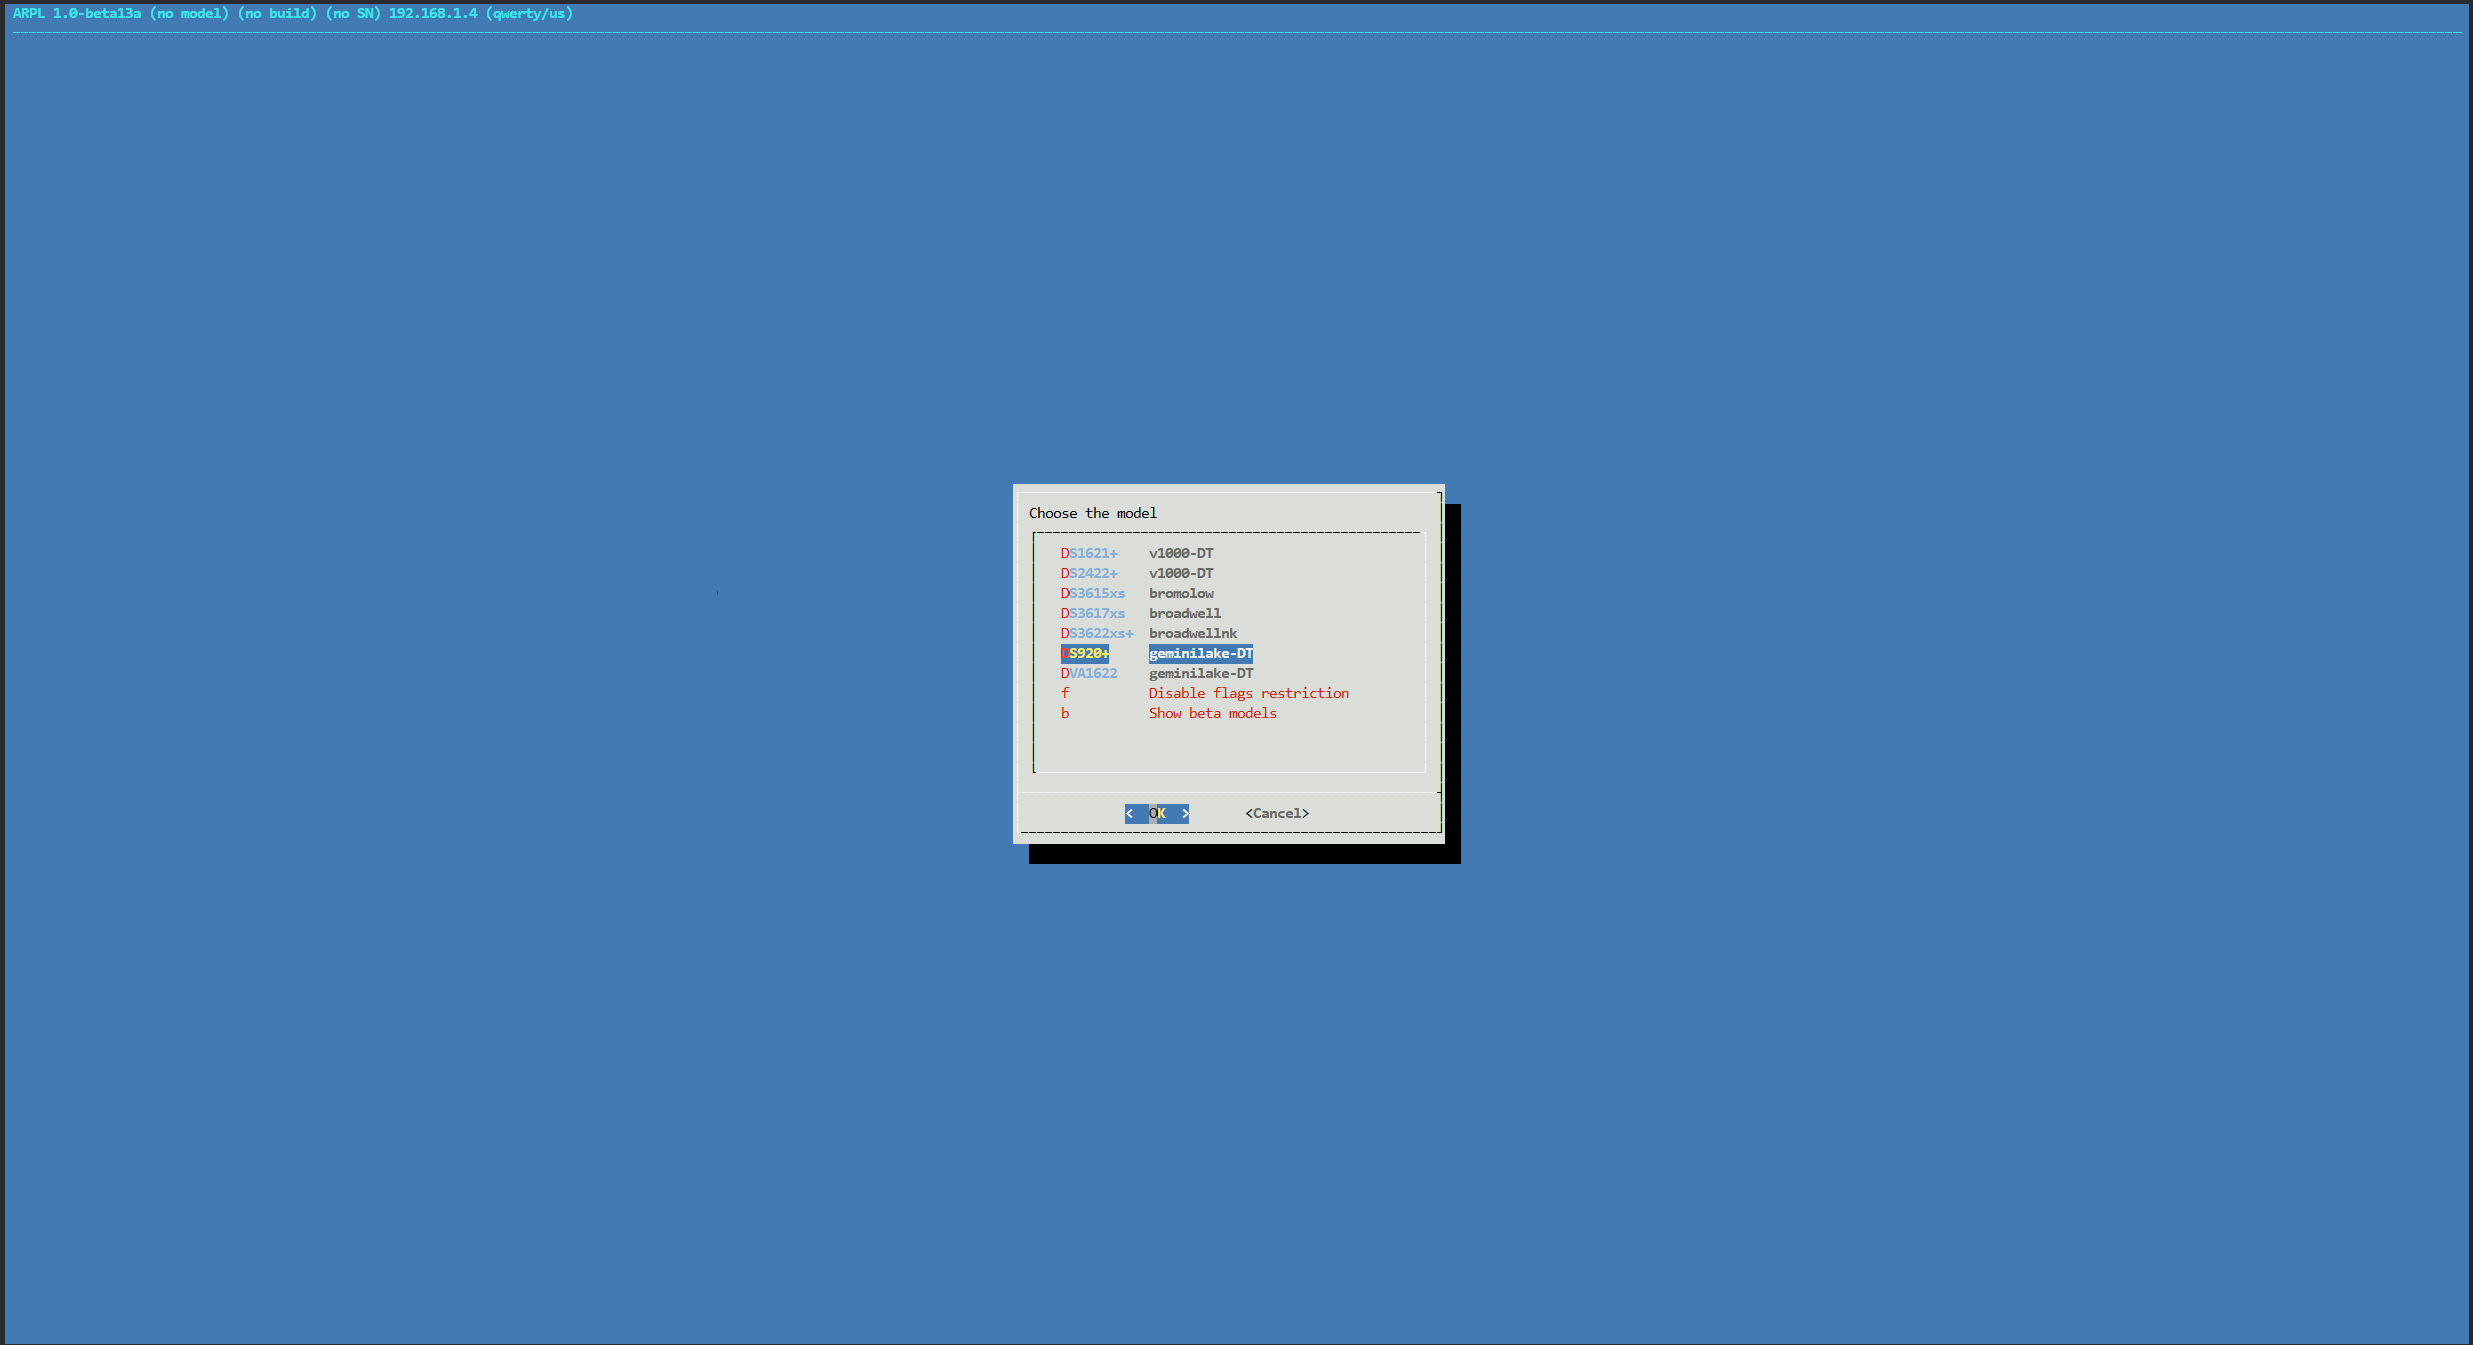Click the v1000-DT text beside DS1621+

(x=1181, y=553)
